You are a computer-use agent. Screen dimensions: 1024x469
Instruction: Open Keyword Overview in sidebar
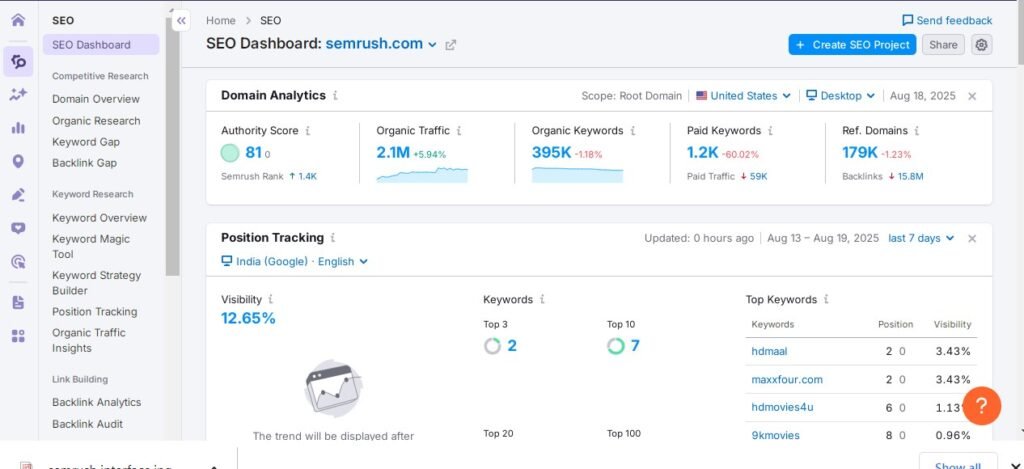(x=99, y=218)
